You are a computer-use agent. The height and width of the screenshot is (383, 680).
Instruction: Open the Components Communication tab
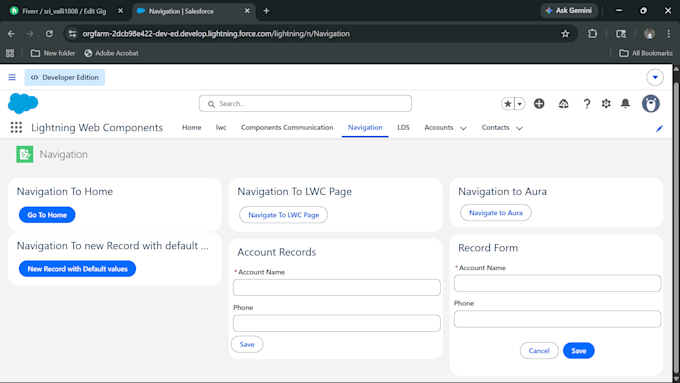[x=287, y=128]
